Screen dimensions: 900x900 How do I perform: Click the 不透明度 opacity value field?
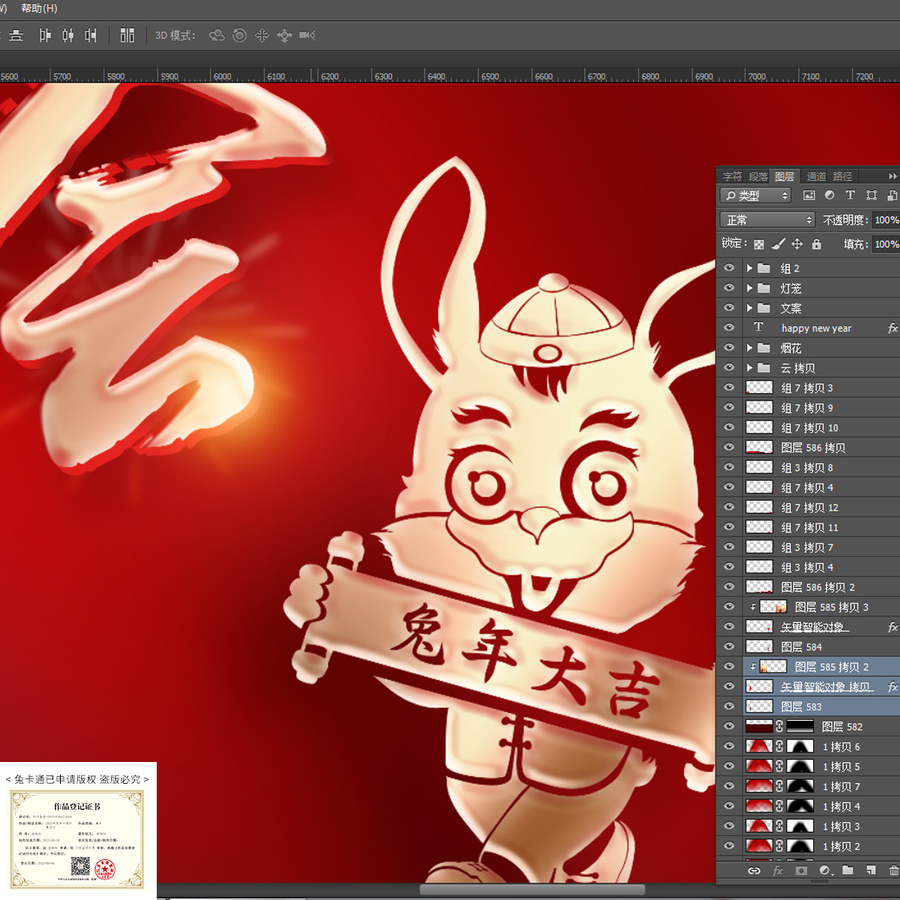click(886, 220)
